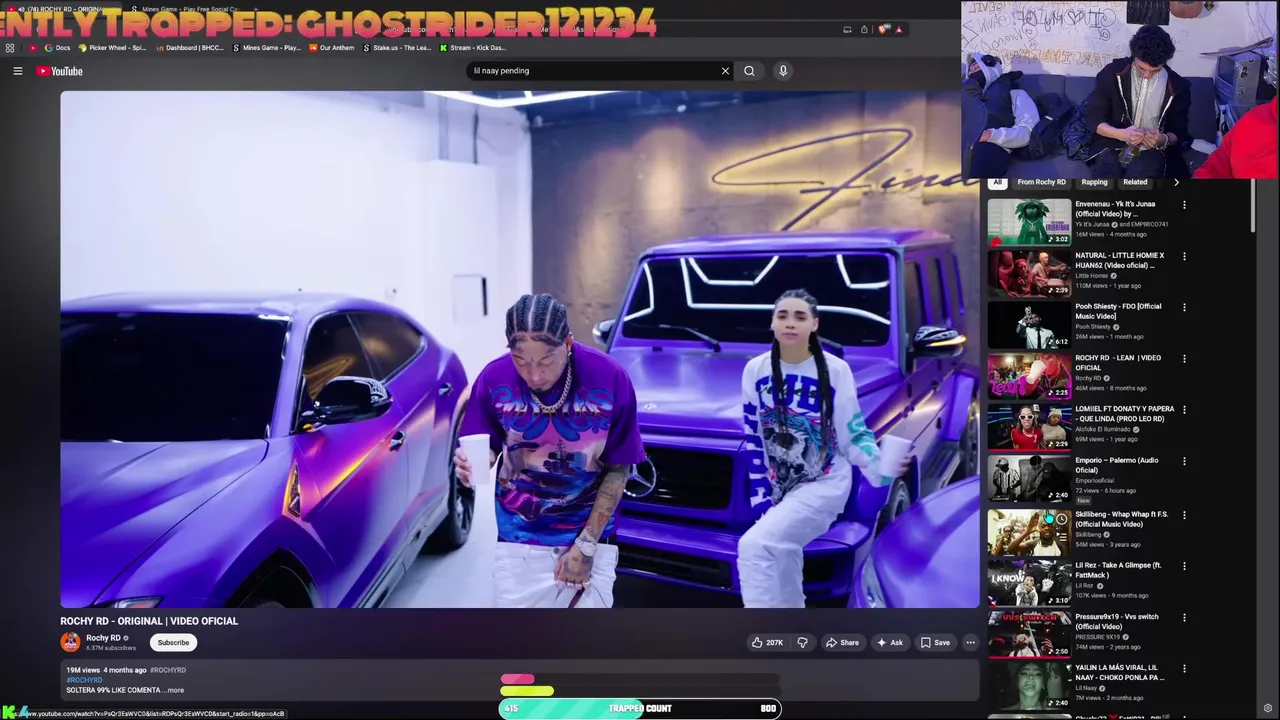The height and width of the screenshot is (720, 1280).
Task: Show more filter chips with the right arrow
Action: [x=1176, y=182]
